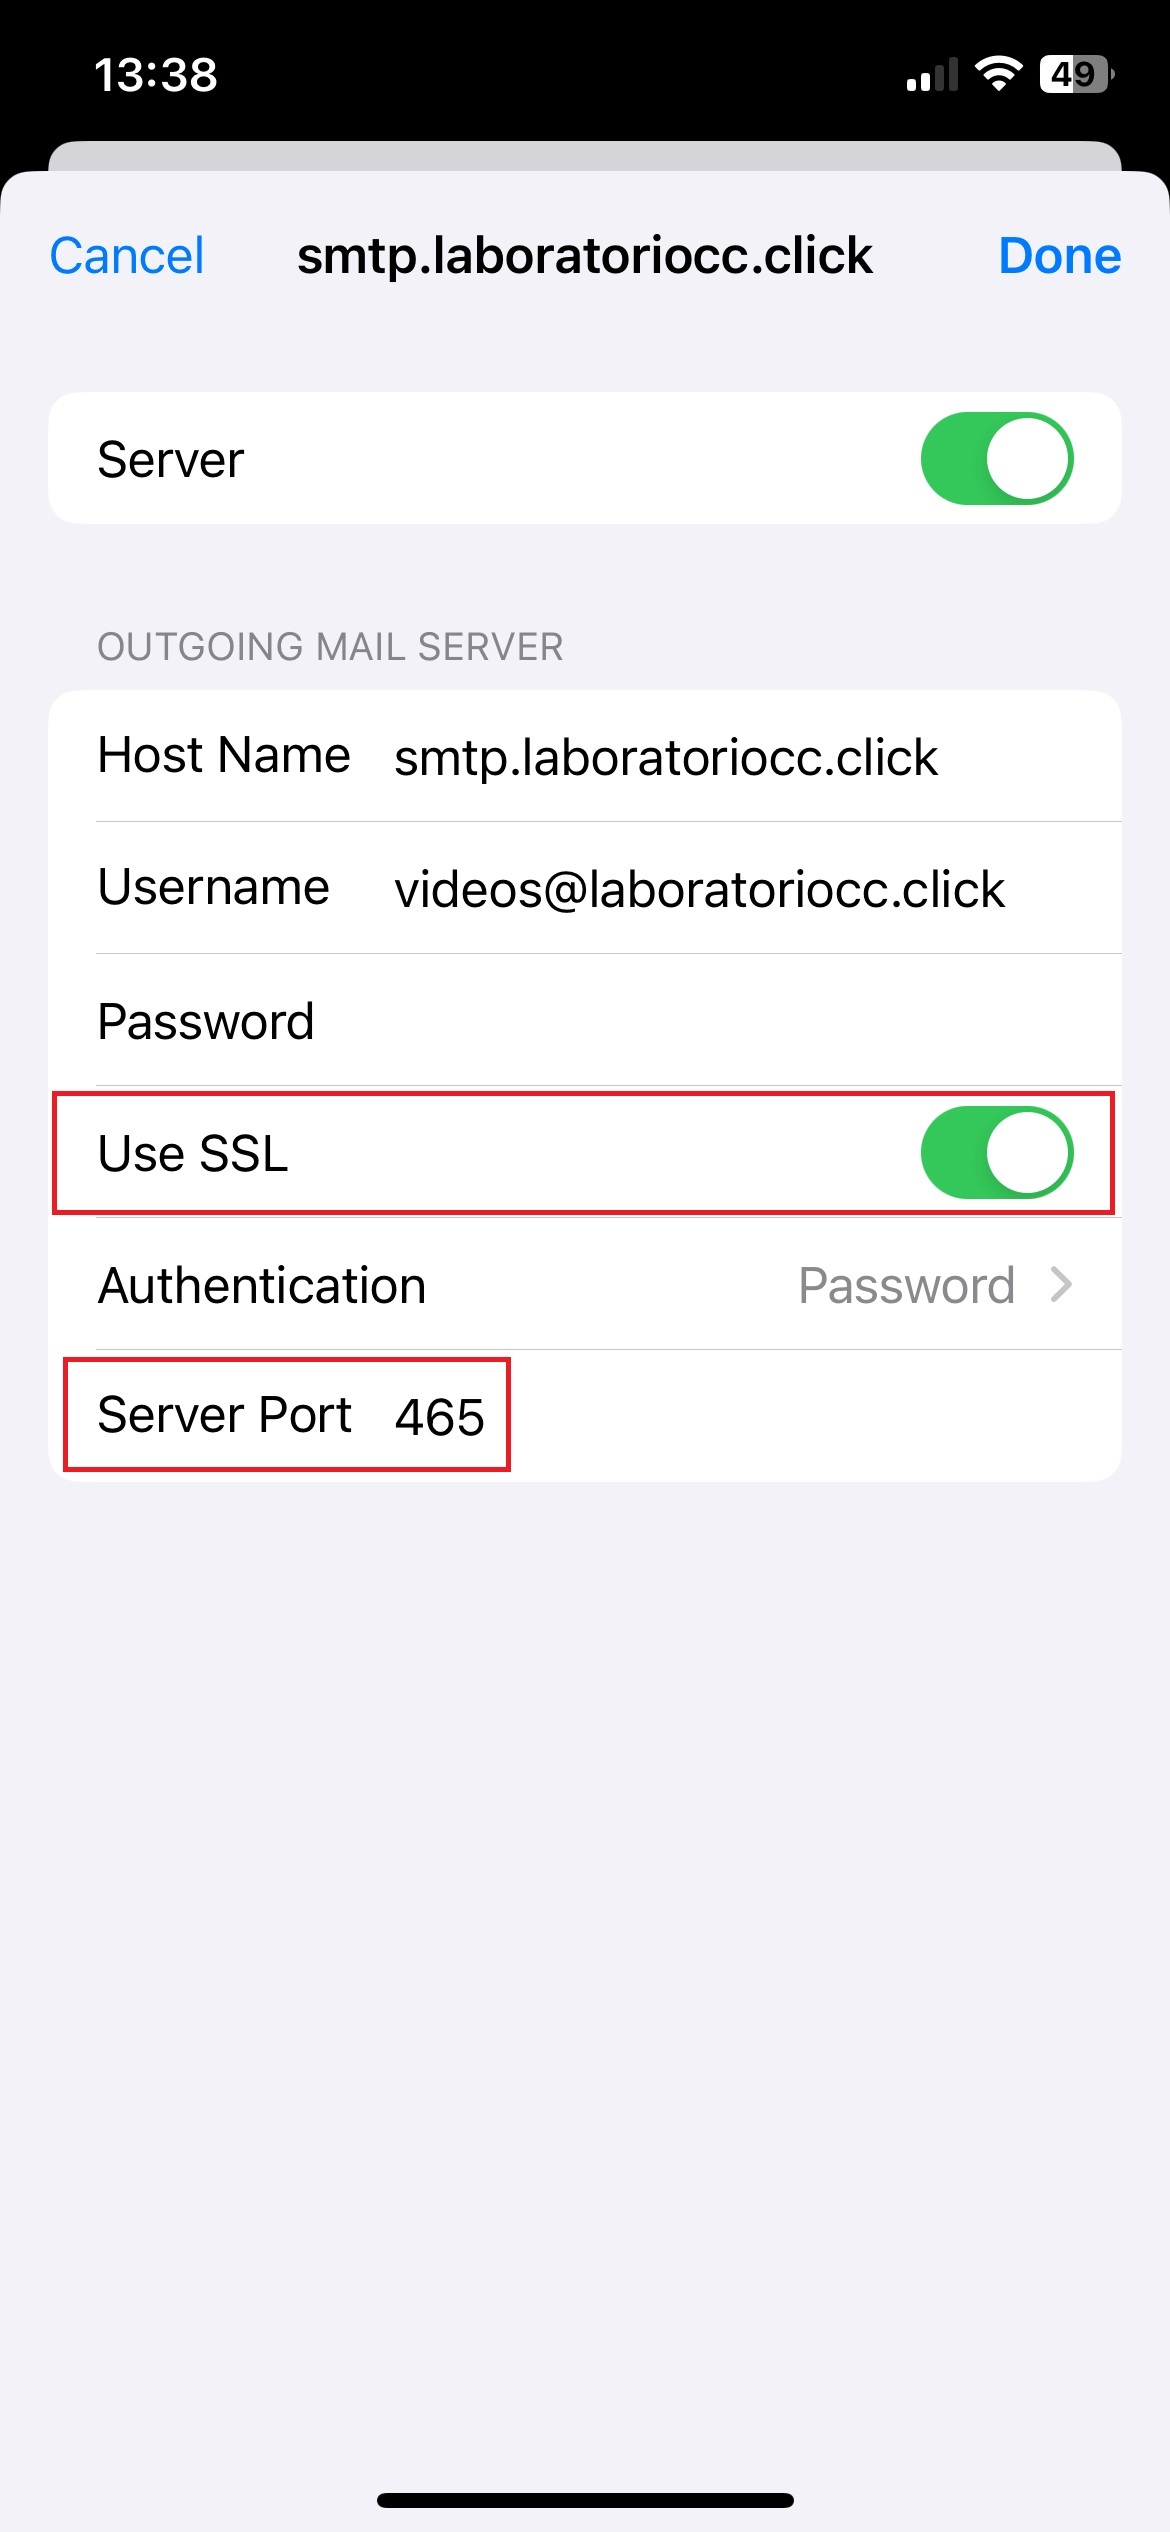This screenshot has height=2532, width=1170.
Task: Tap Done to save settings
Action: pos(1060,256)
